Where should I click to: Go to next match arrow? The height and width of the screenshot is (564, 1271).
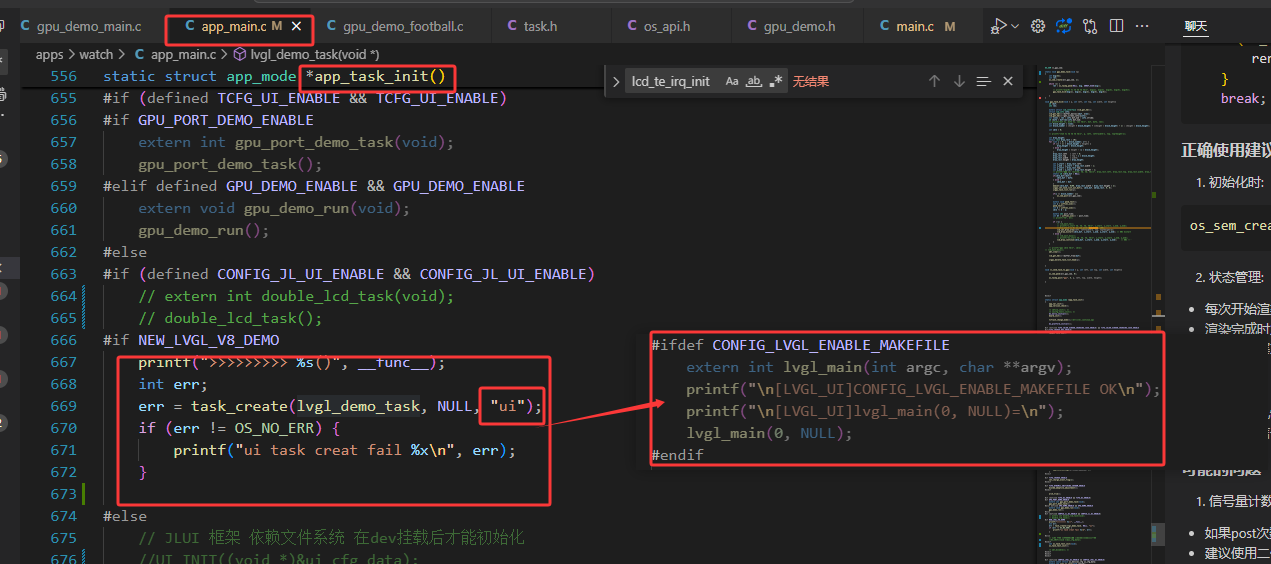tap(959, 81)
